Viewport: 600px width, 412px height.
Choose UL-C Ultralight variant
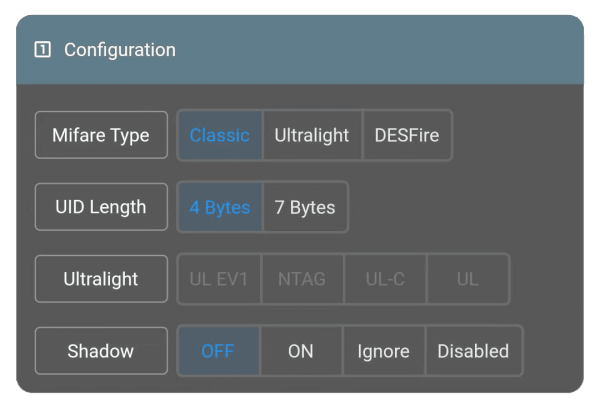(x=385, y=279)
